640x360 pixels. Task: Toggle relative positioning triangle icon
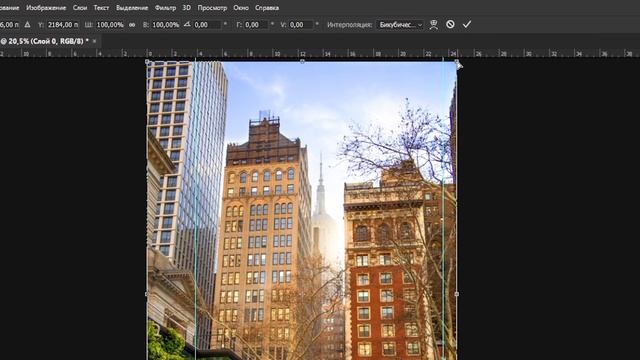[27, 24]
